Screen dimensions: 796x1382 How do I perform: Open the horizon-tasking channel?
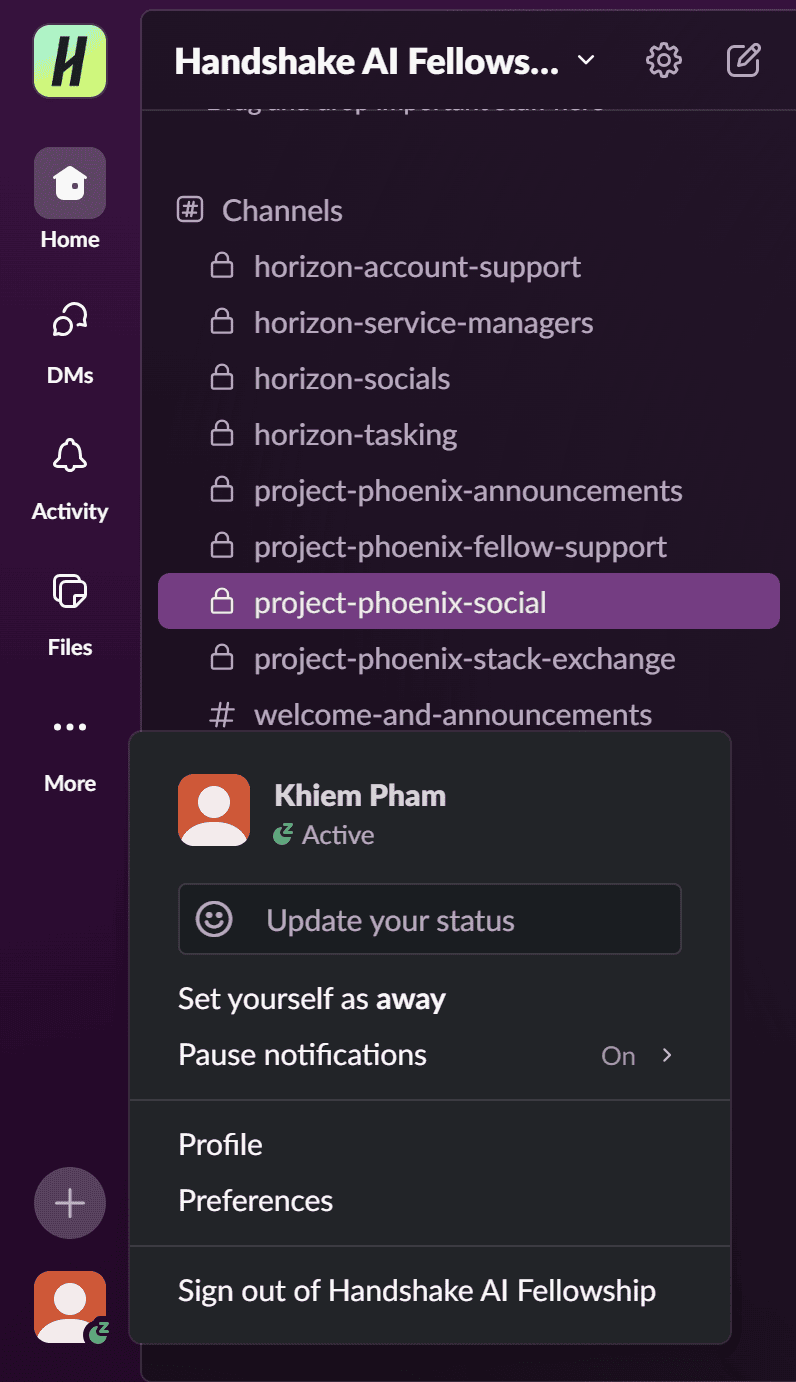click(x=356, y=435)
